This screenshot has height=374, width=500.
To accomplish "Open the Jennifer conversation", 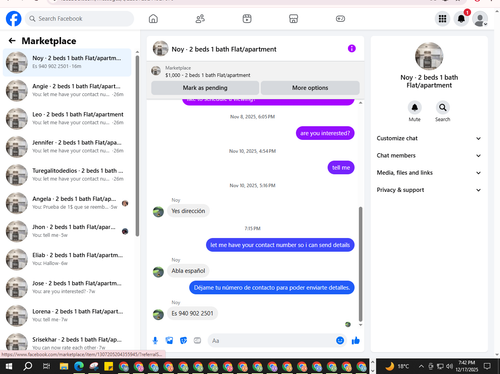I will (67, 147).
